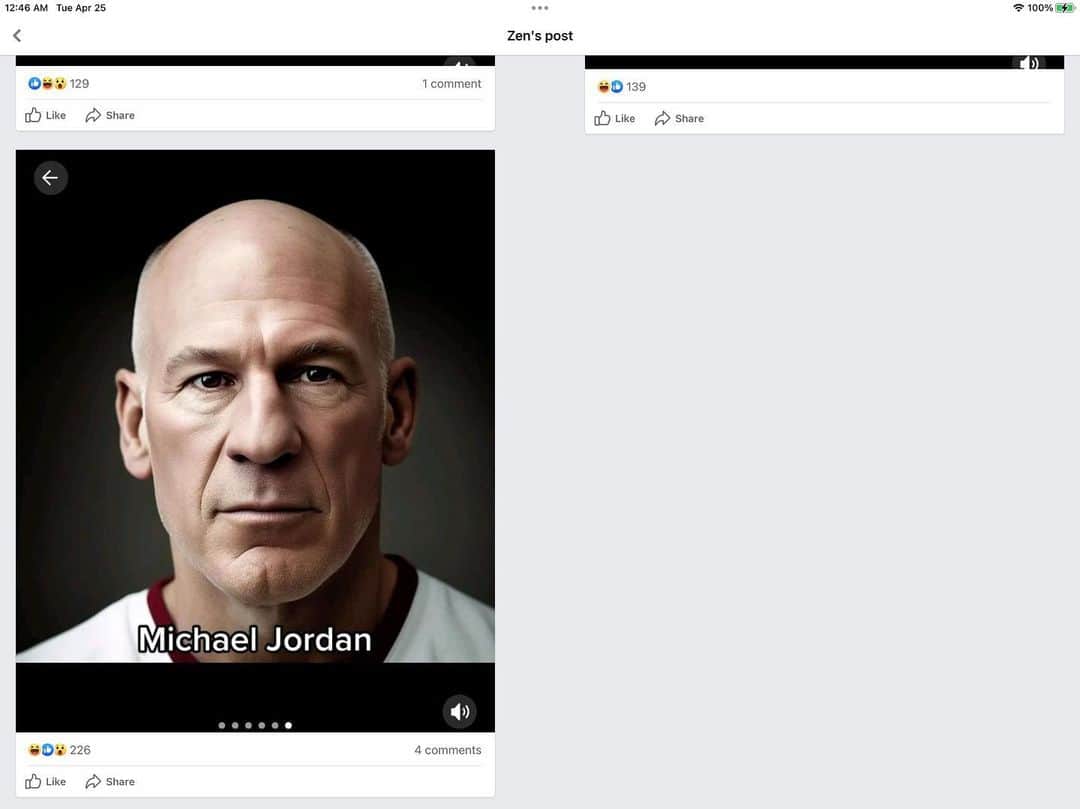Like the post with 139 reactions
This screenshot has height=809, width=1080.
[x=614, y=118]
